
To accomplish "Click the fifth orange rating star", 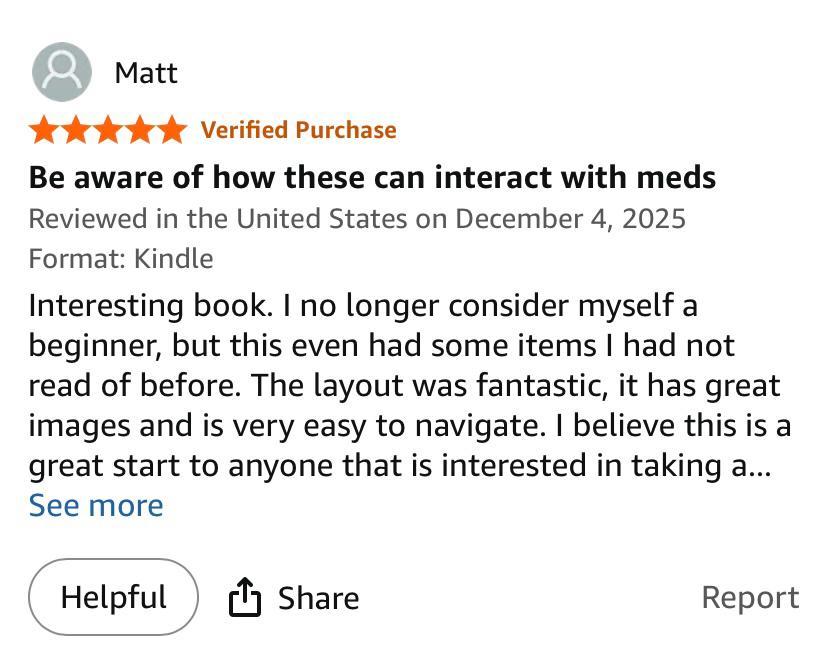I will 172,130.
